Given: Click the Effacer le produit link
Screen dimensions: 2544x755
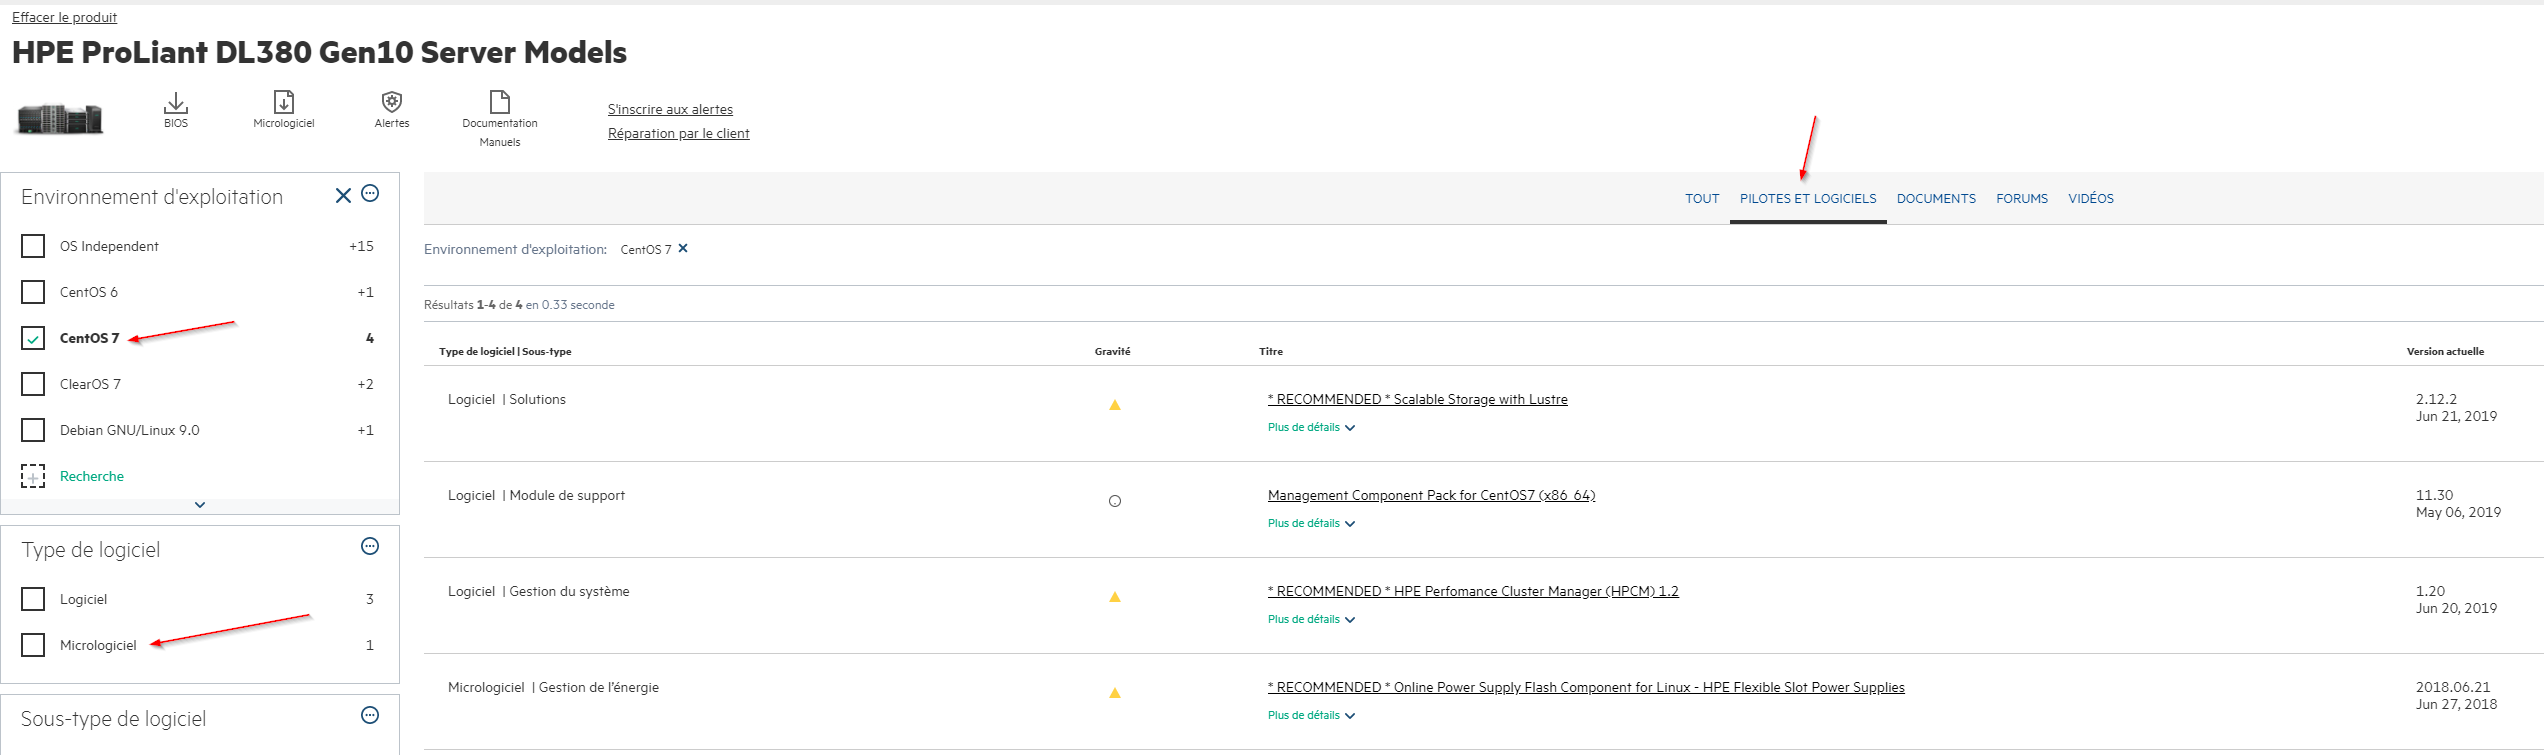Looking at the screenshot, I should click(x=64, y=17).
